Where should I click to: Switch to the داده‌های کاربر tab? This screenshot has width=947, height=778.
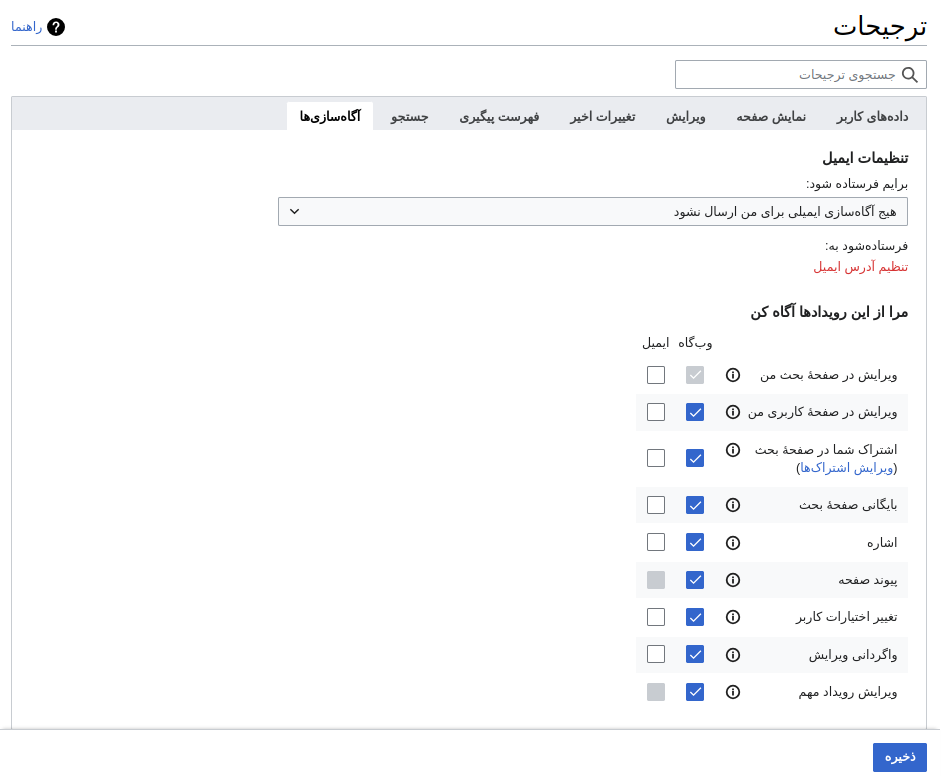pyautogui.click(x=872, y=117)
